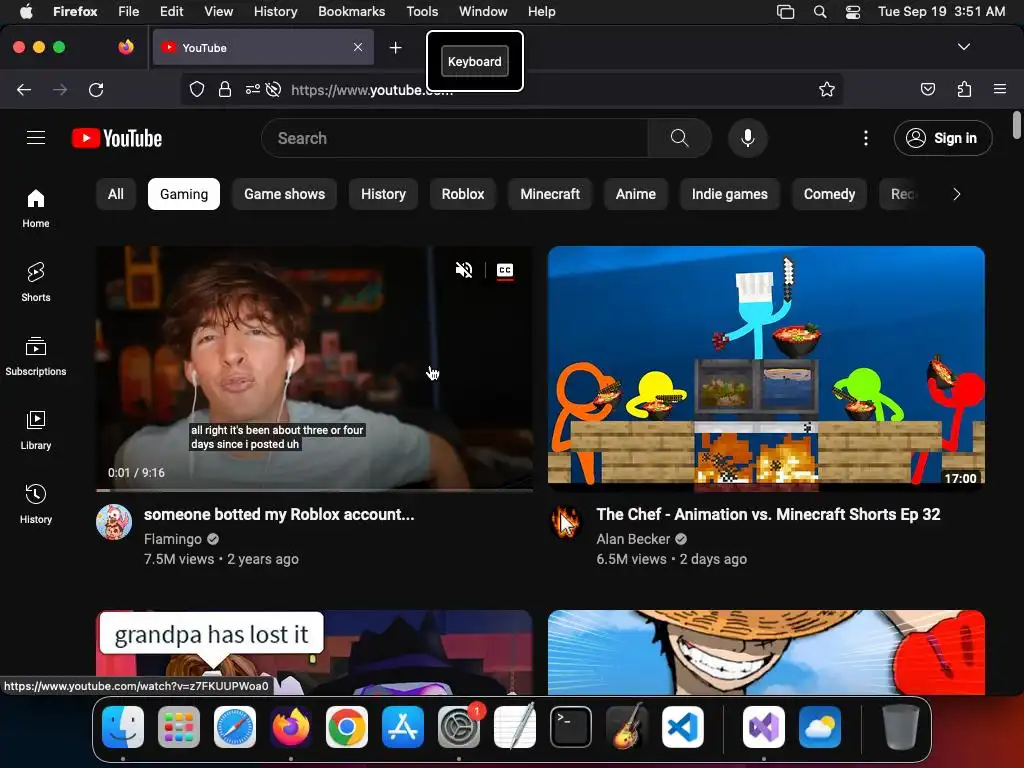Select the All category chip
Screen dimensions: 1024x768
pos(116,194)
